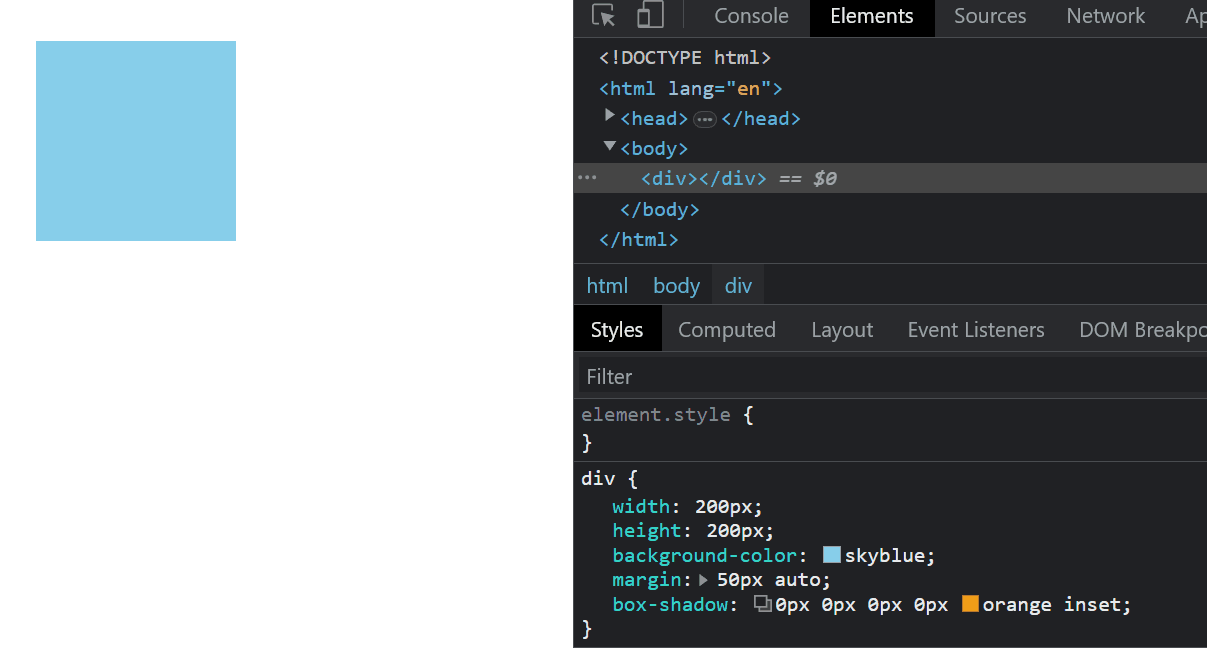1207x648 pixels.
Task: Click the html breadcrumb item
Action: coord(607,285)
